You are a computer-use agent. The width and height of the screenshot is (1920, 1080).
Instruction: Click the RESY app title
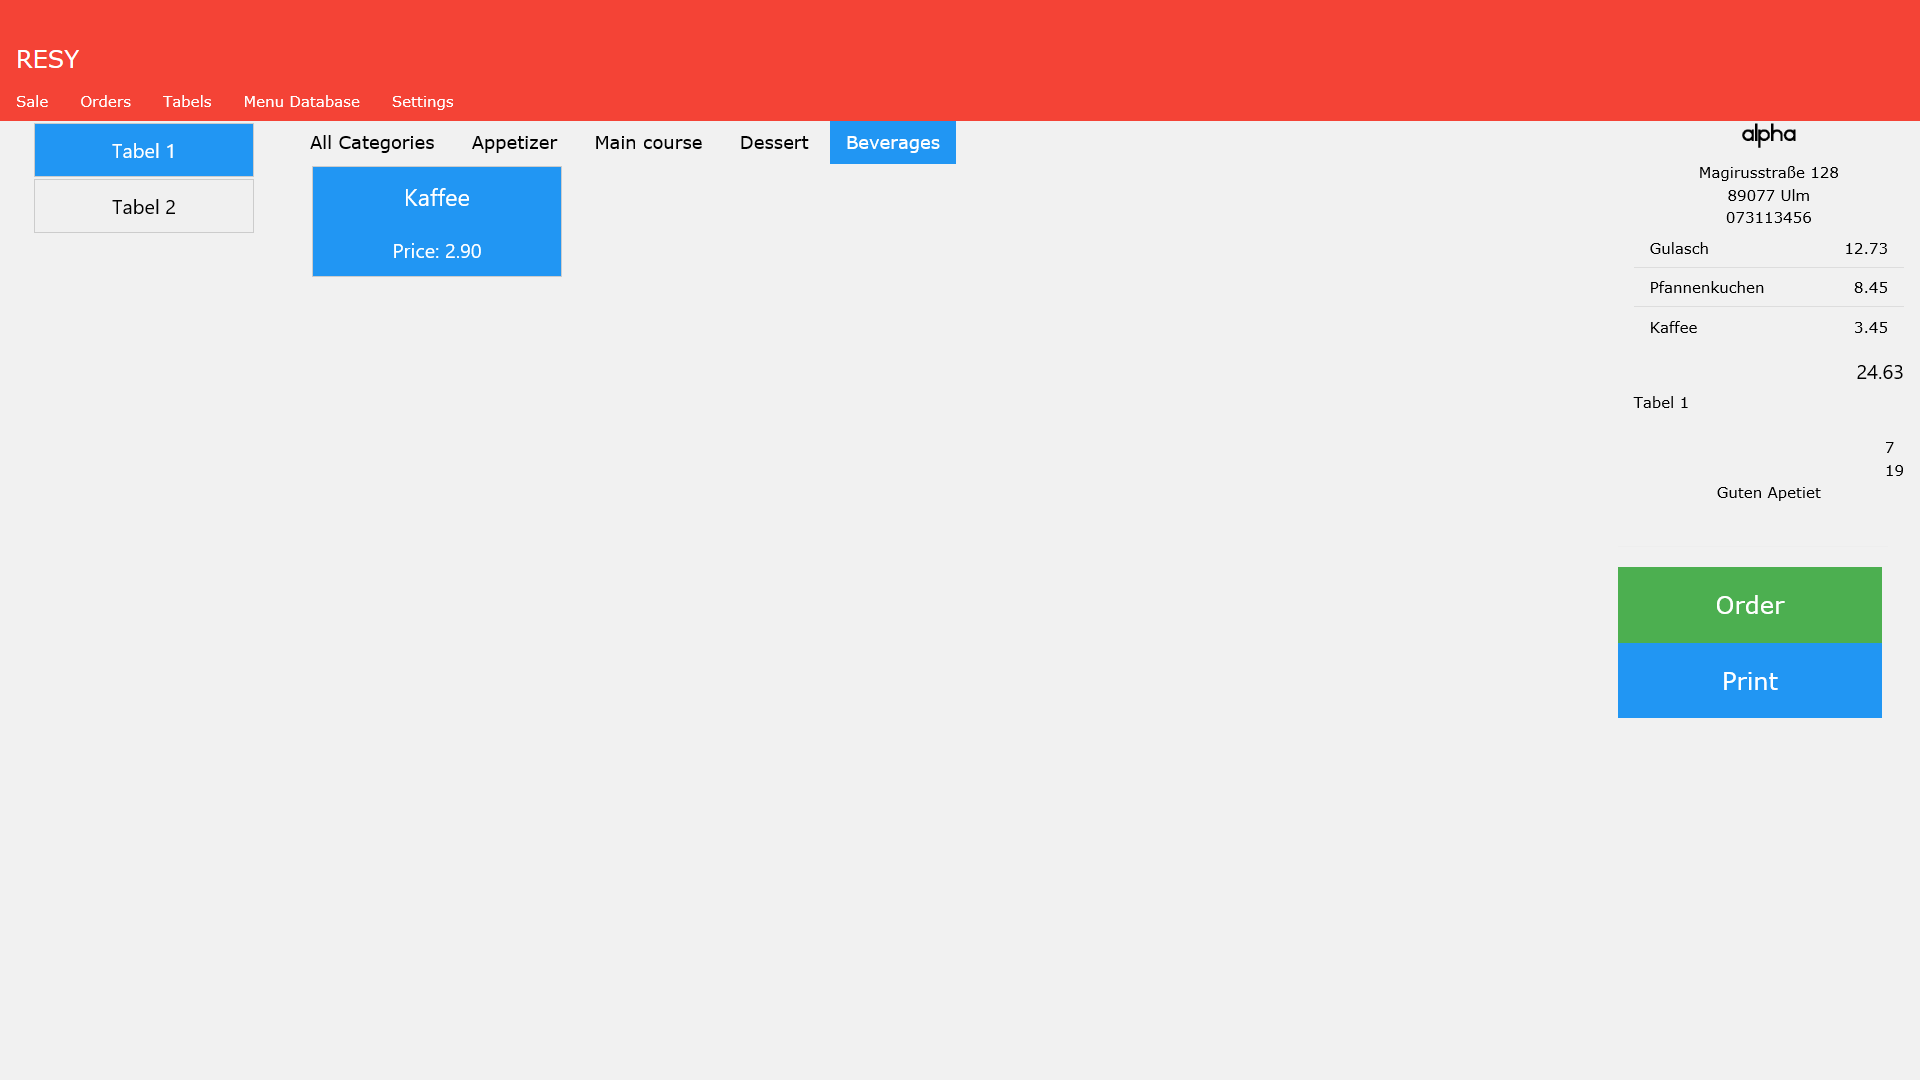coord(48,59)
